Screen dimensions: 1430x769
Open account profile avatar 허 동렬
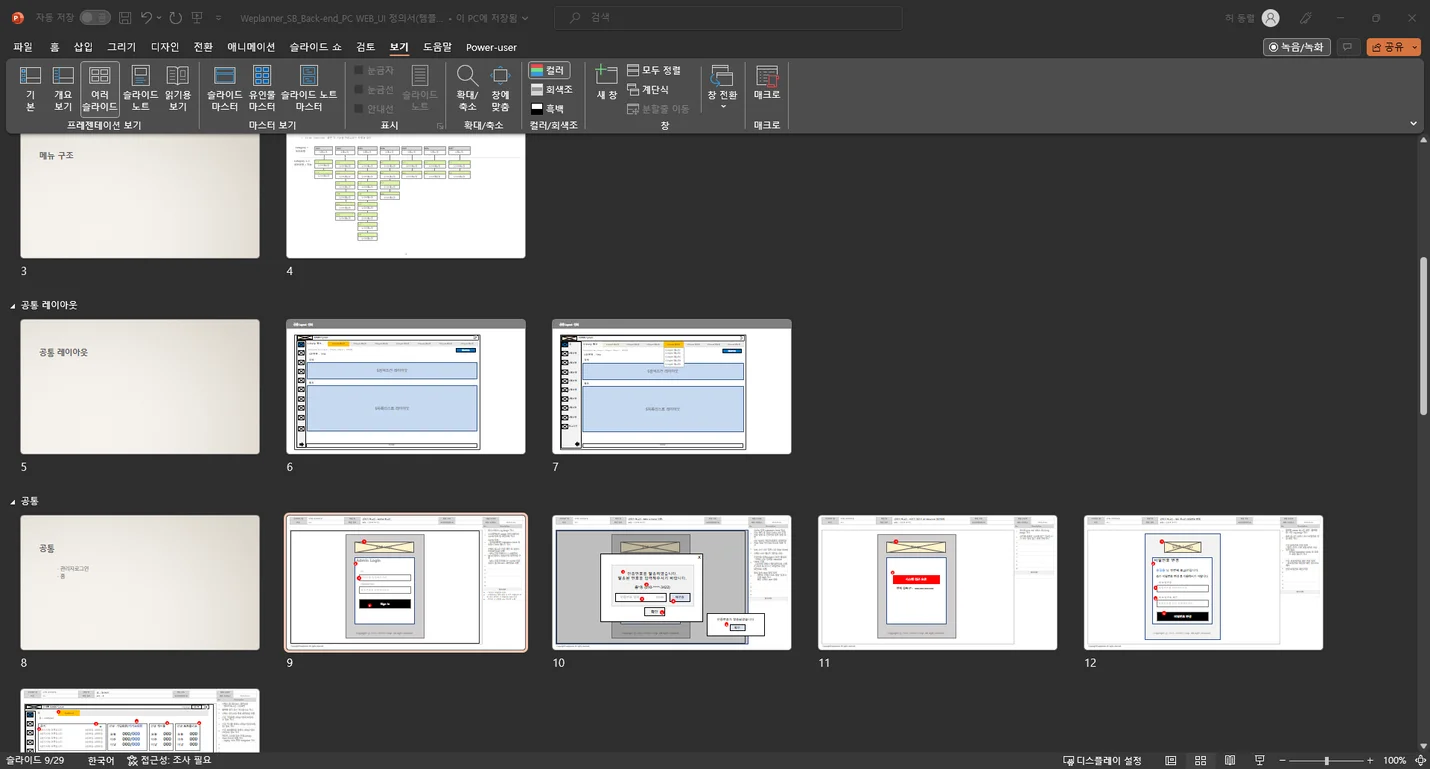(x=1270, y=18)
